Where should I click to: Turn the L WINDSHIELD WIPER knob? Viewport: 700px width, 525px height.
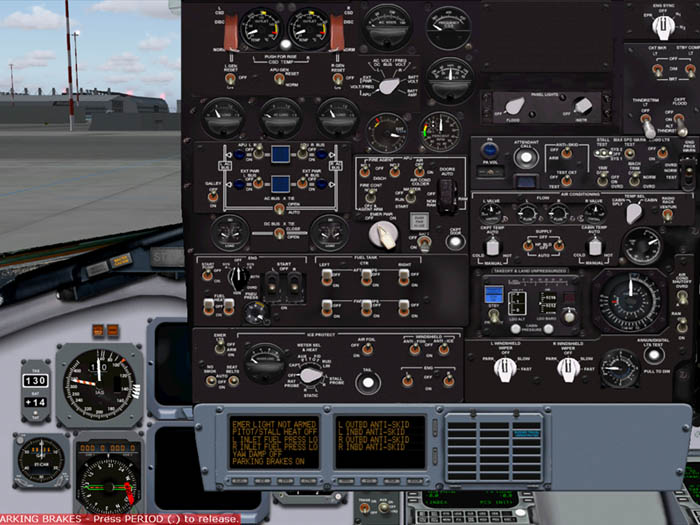pos(505,370)
